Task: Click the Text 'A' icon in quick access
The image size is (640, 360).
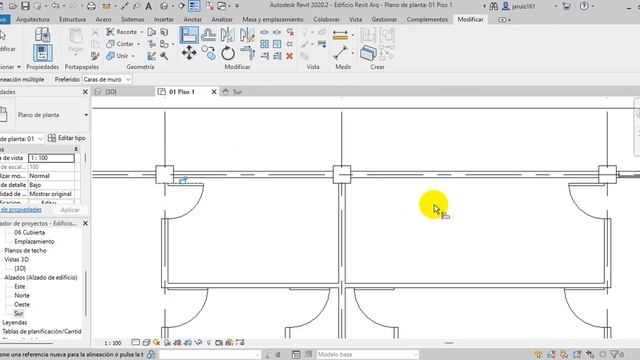Action: pos(149,6)
